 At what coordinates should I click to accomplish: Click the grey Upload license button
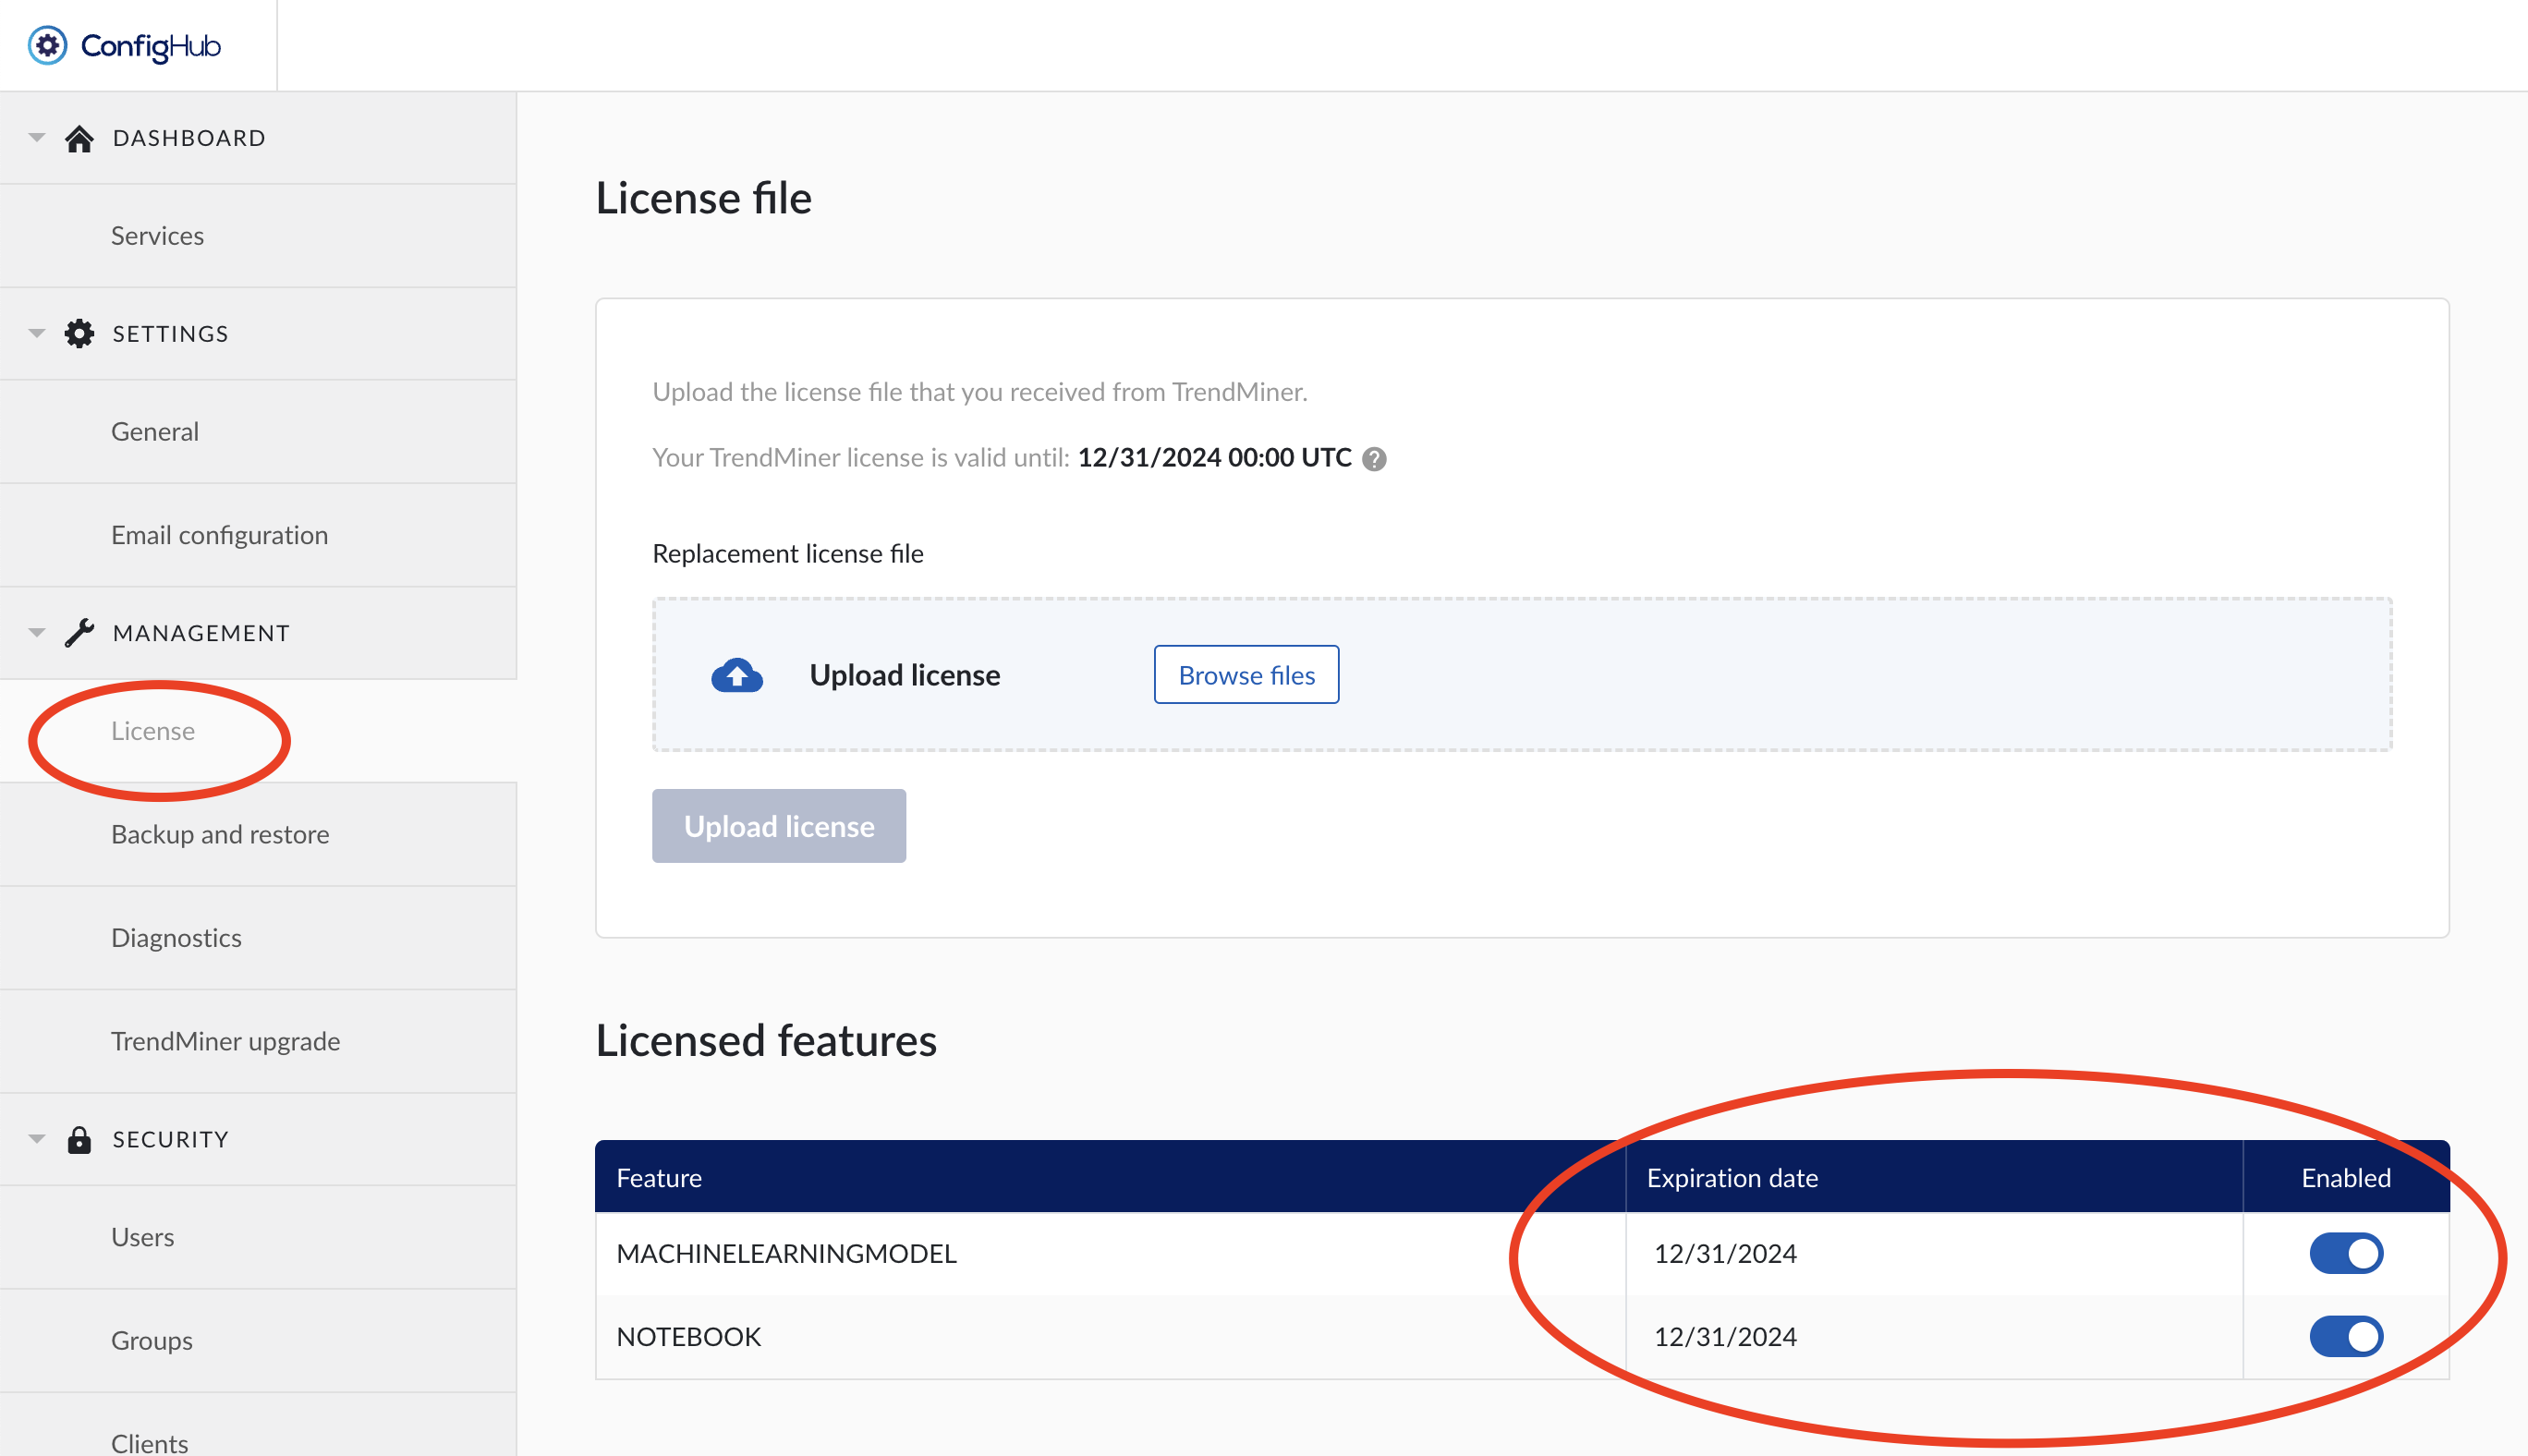pyautogui.click(x=779, y=826)
